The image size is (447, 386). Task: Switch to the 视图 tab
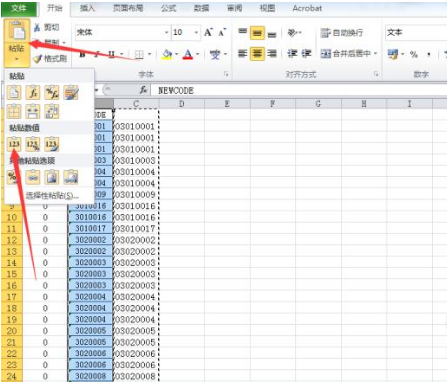click(267, 8)
